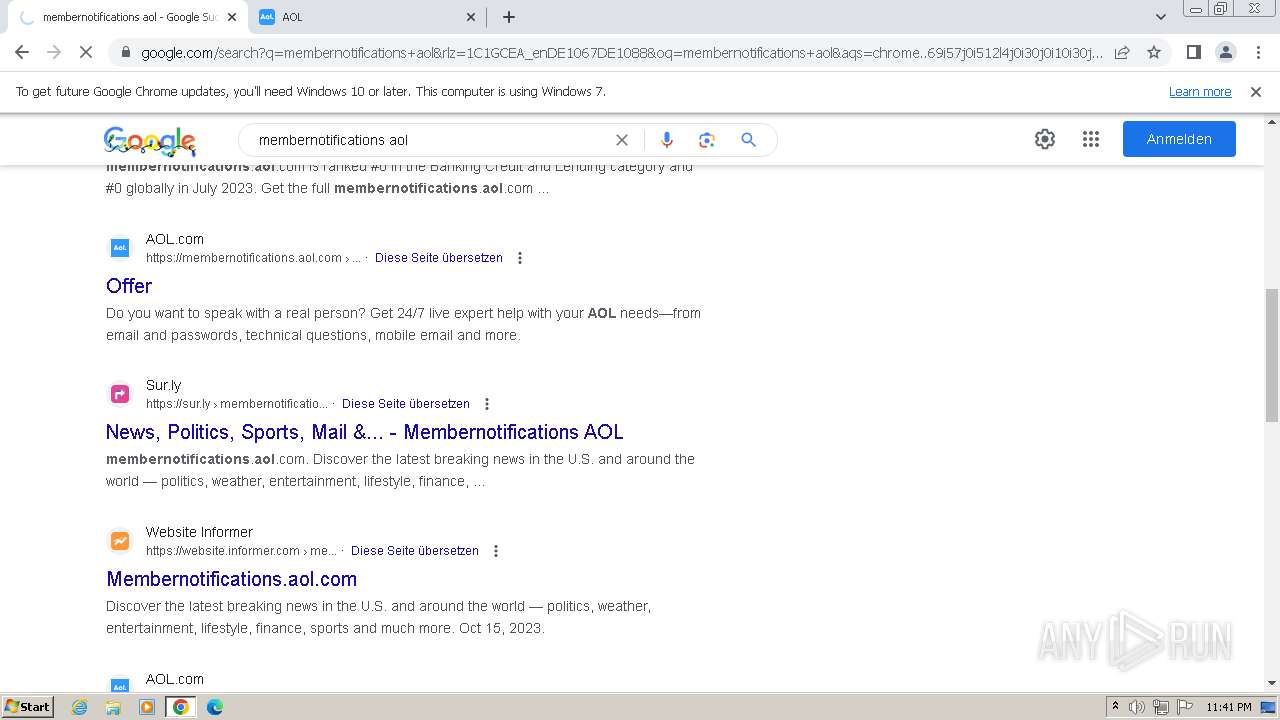Open a new browser tab
Screen dimensions: 1280x720
[x=509, y=17]
